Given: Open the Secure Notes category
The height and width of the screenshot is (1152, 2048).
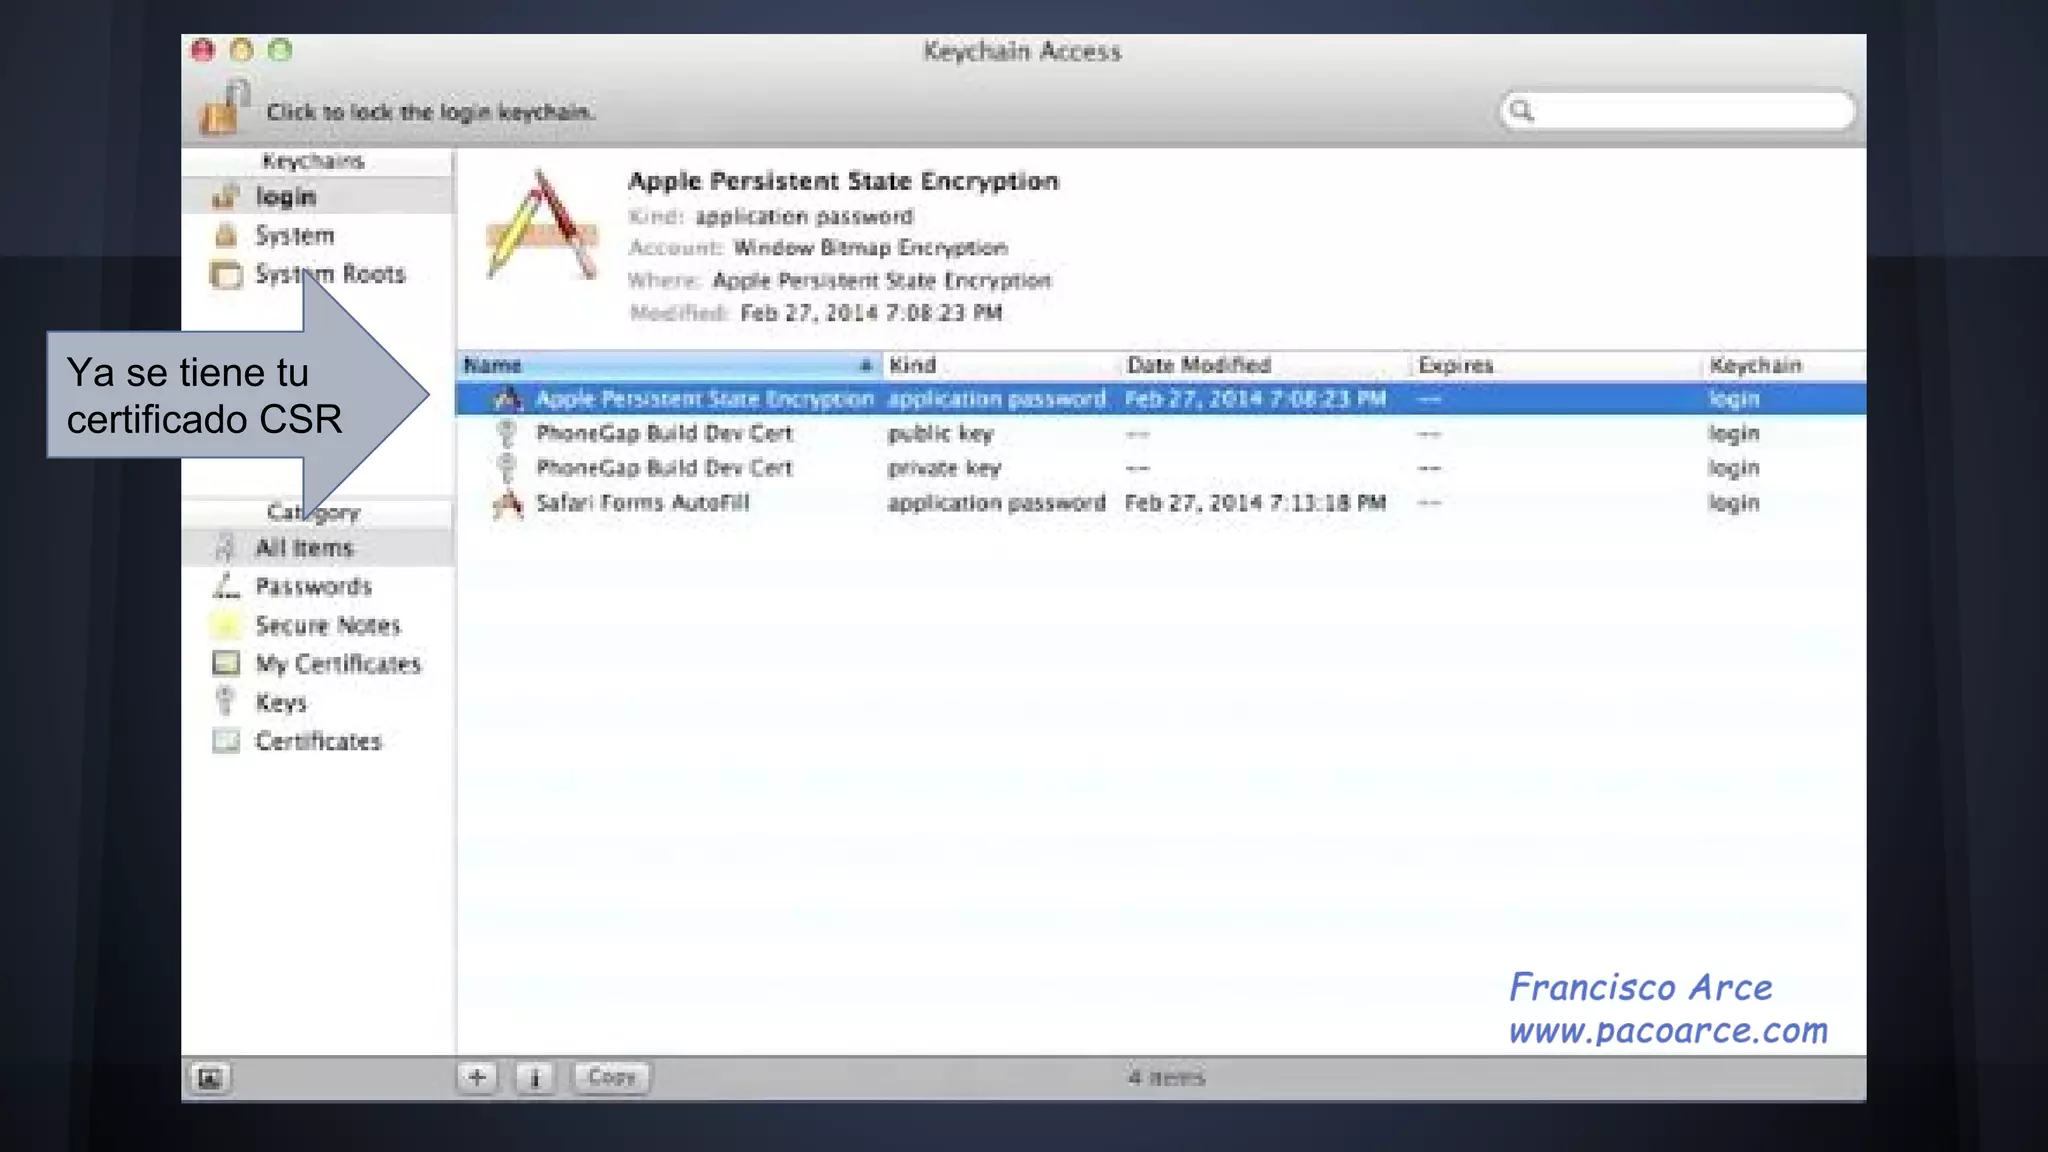Looking at the screenshot, I should (327, 626).
